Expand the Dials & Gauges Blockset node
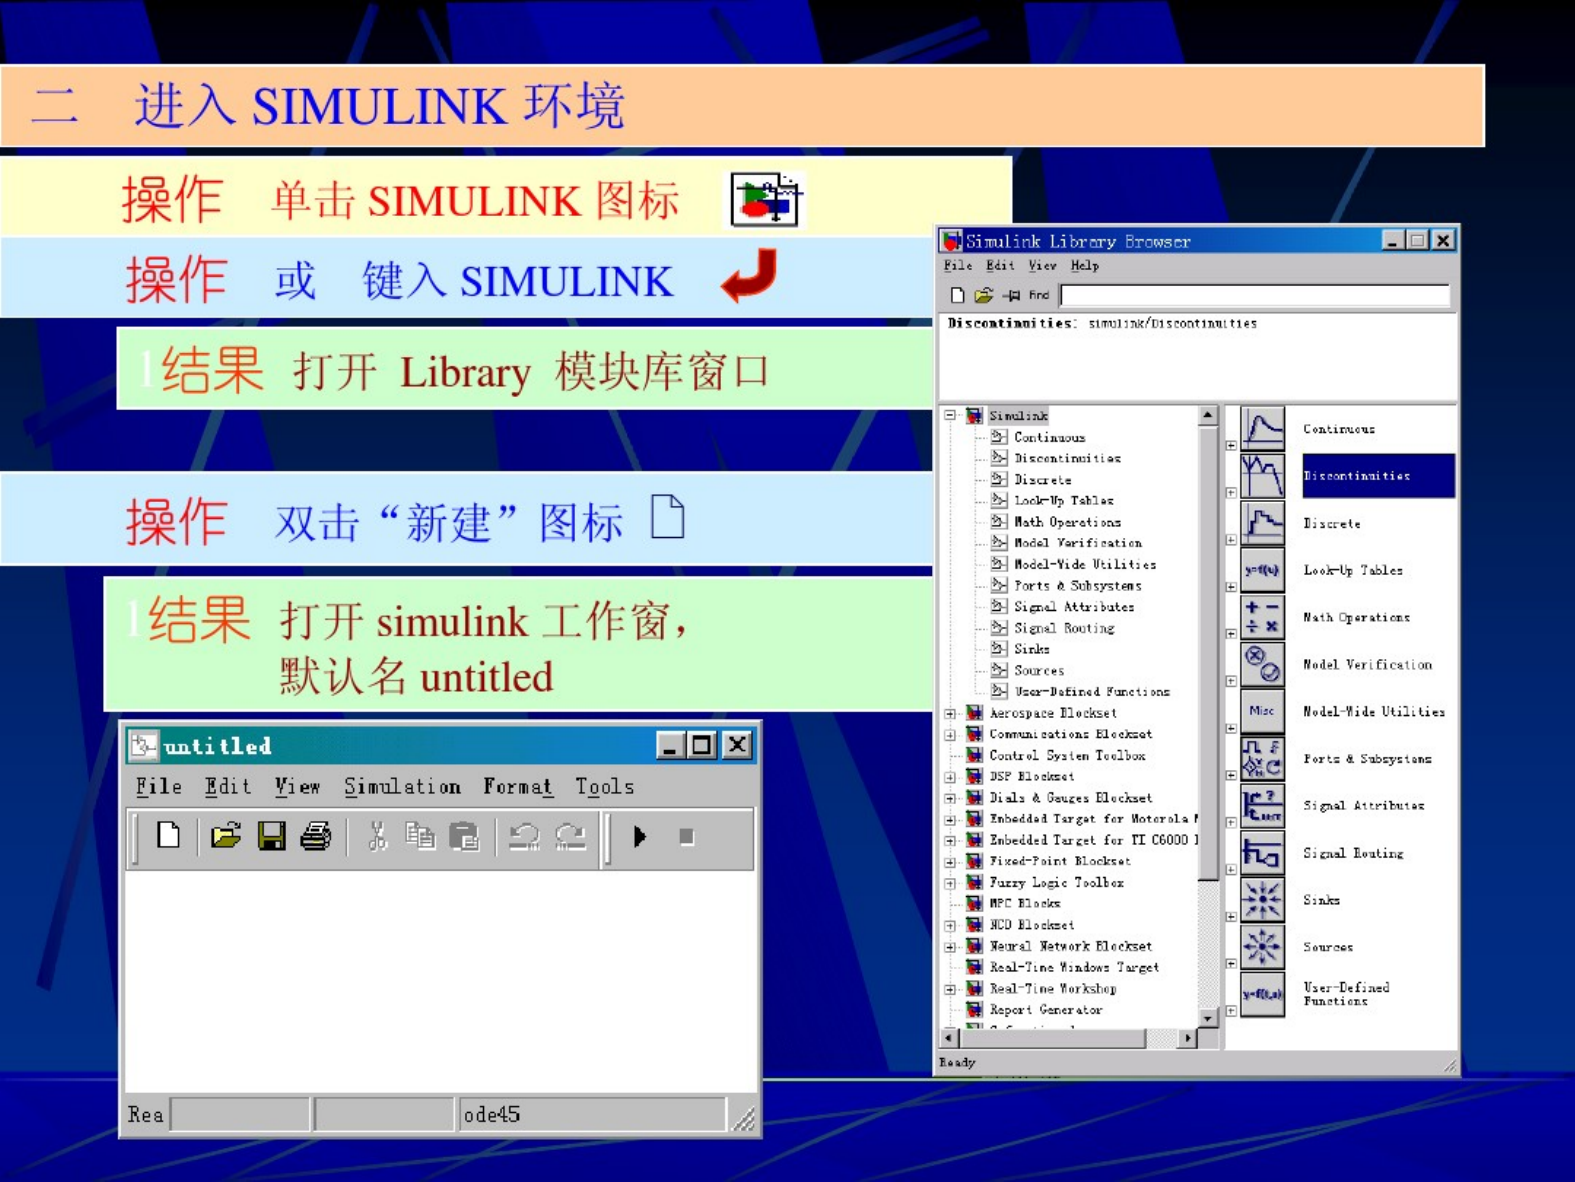1575x1182 pixels. point(951,798)
